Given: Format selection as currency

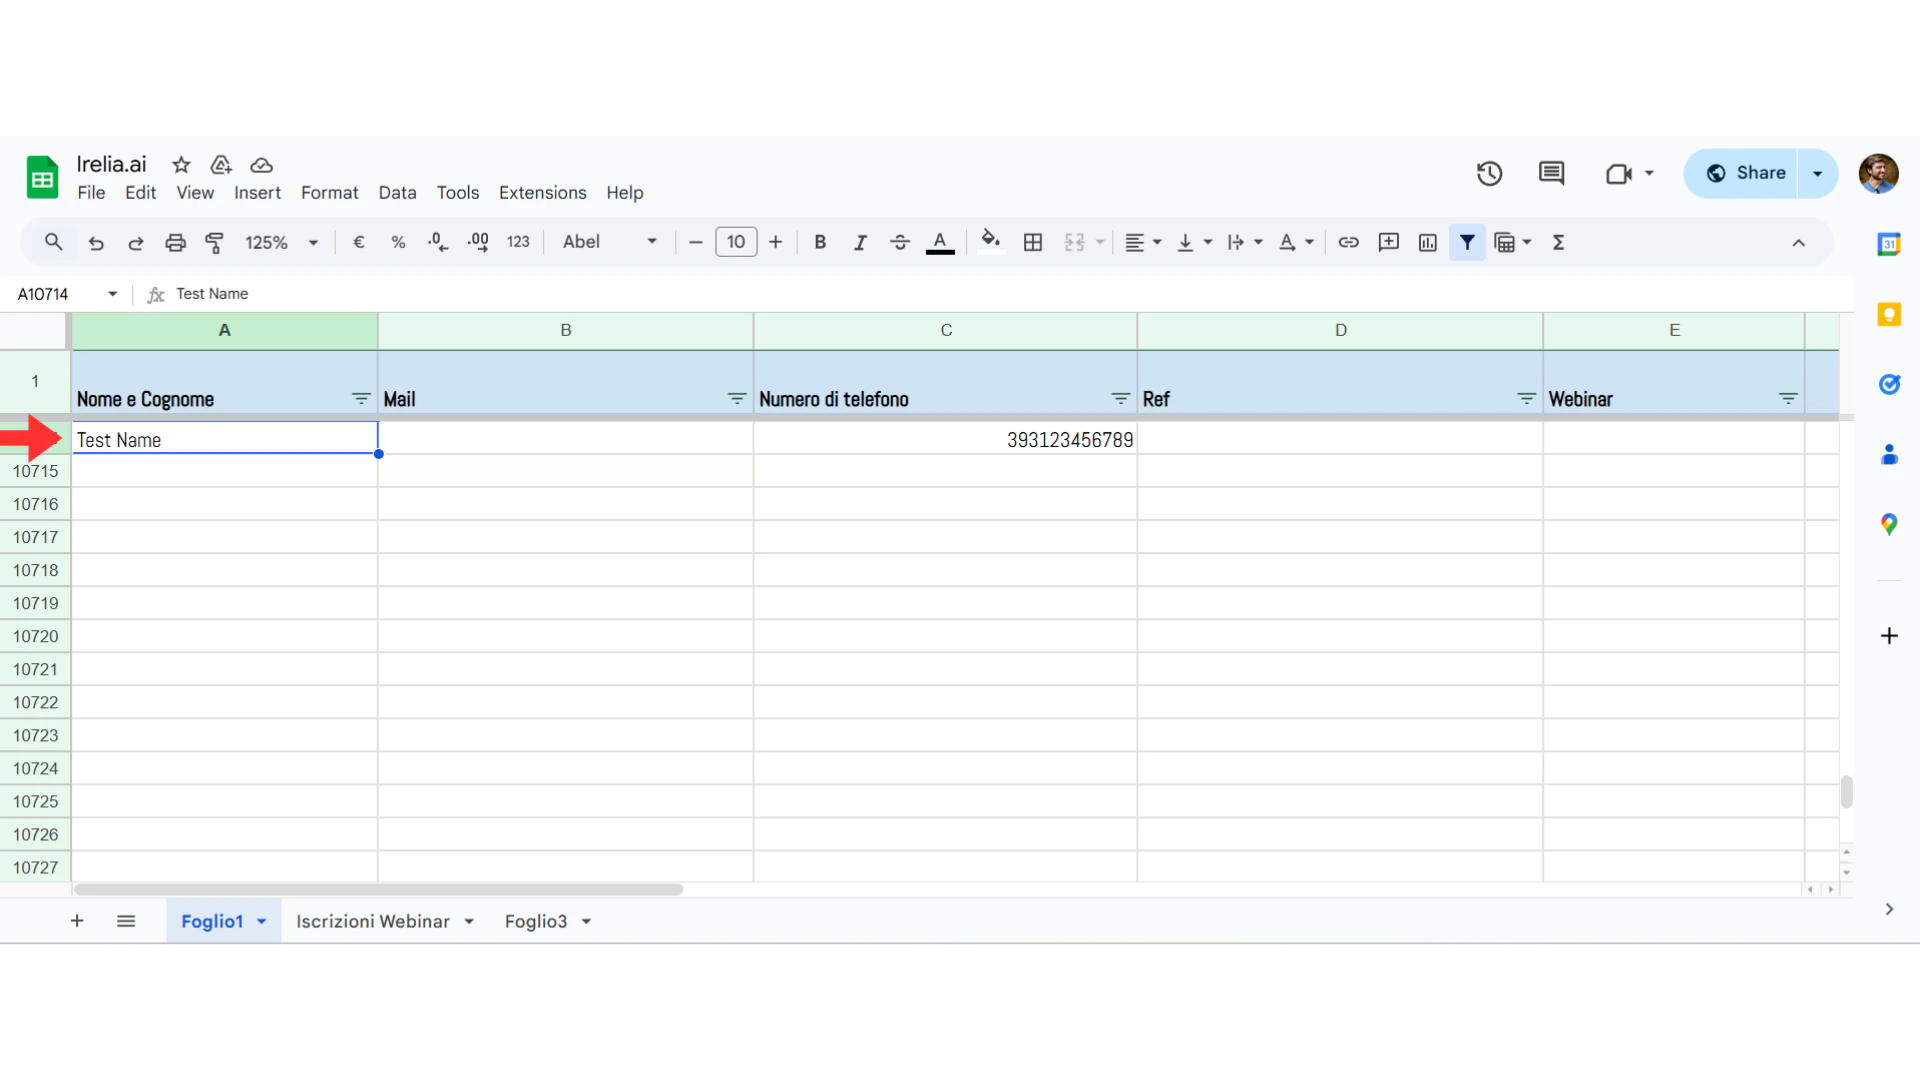Looking at the screenshot, I should click(x=358, y=242).
